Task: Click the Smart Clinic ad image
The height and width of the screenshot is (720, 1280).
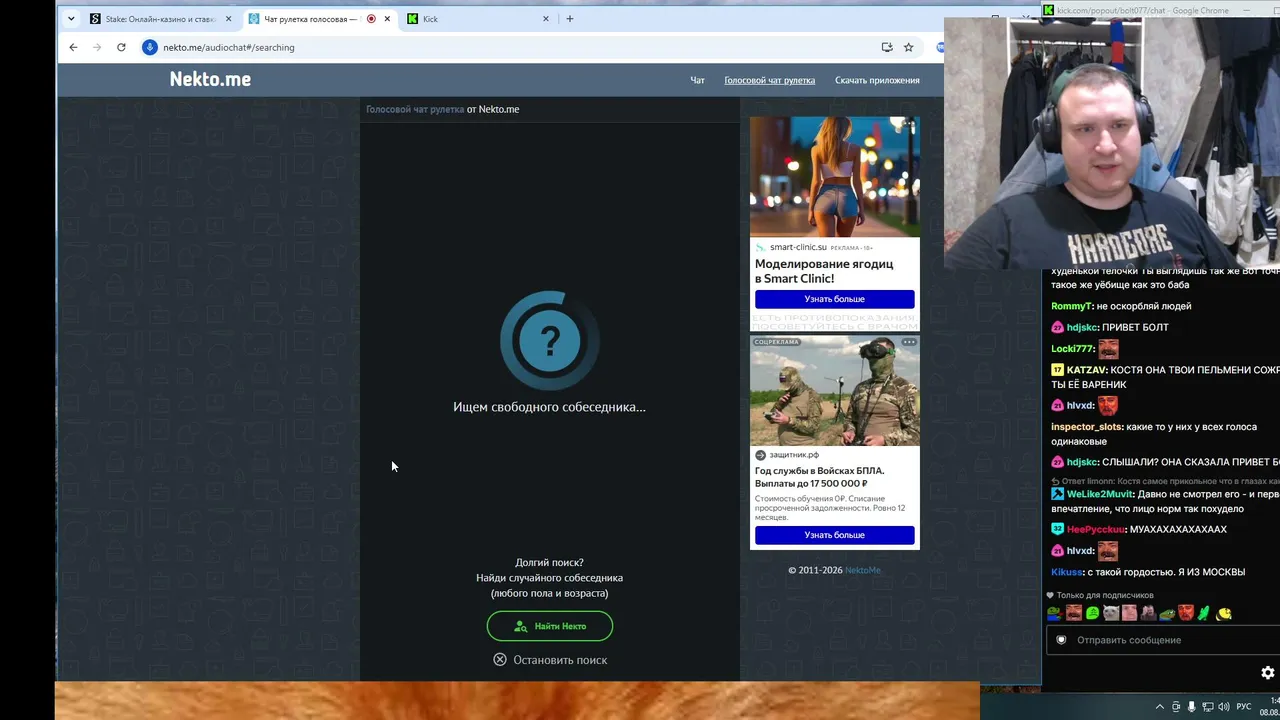Action: pos(834,176)
